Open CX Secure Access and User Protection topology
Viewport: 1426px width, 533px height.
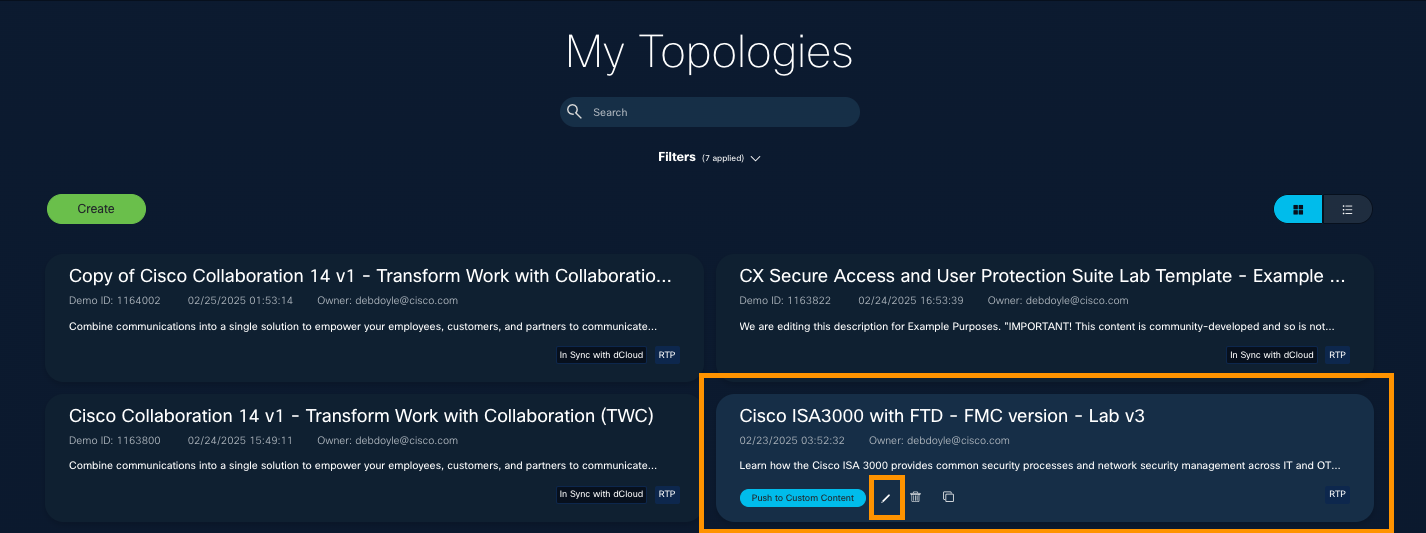point(1042,276)
